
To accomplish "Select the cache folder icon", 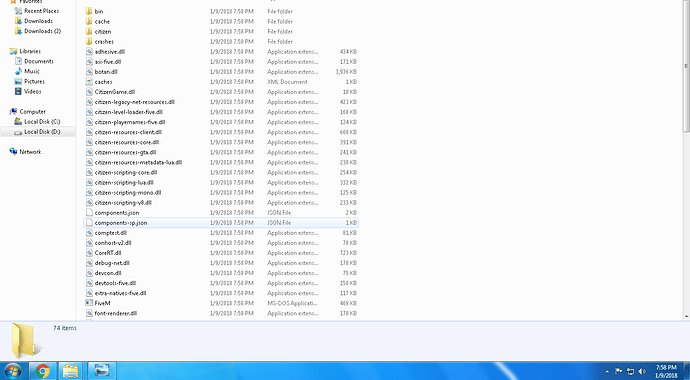I will click(x=89, y=22).
